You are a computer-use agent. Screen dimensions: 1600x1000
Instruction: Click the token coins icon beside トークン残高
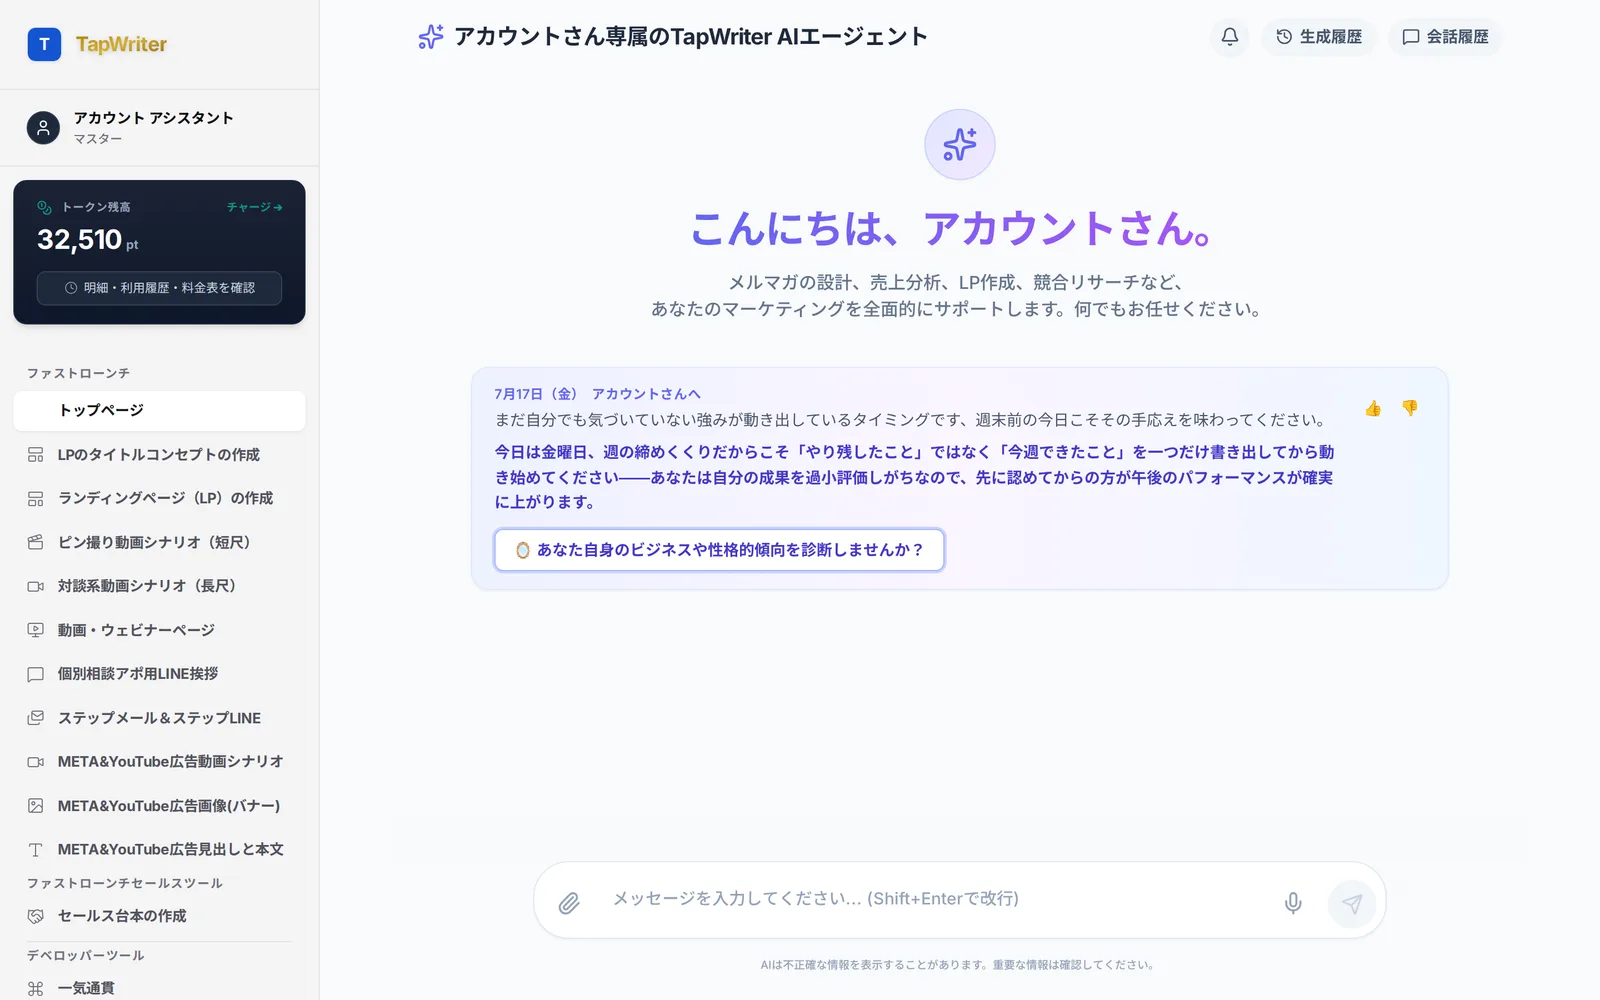coord(44,207)
